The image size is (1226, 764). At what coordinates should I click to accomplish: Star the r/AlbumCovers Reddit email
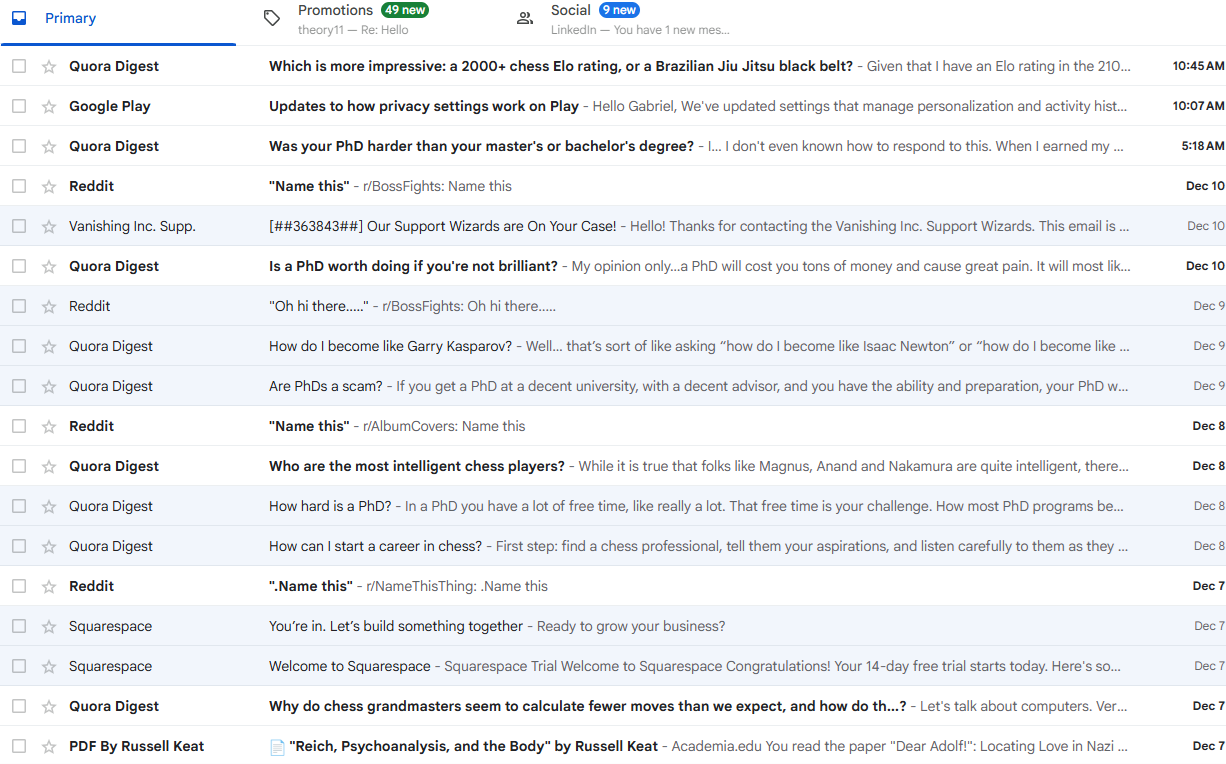[x=48, y=426]
